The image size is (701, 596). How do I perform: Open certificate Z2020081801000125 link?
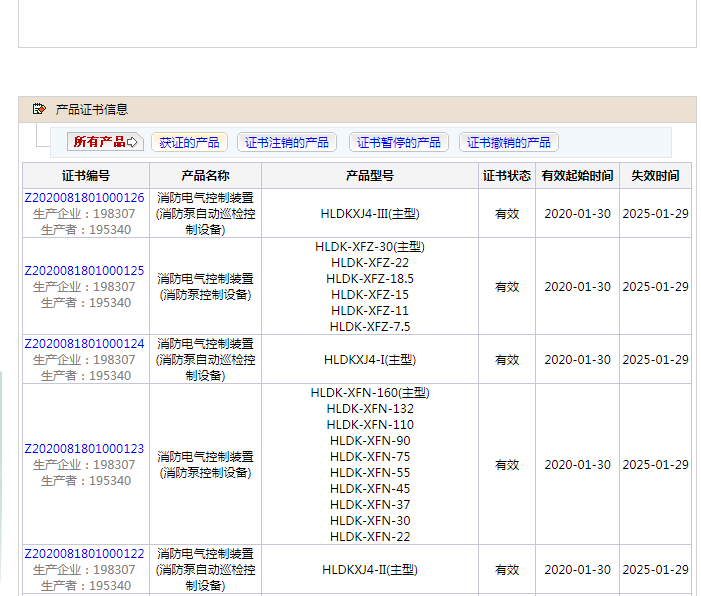84,271
